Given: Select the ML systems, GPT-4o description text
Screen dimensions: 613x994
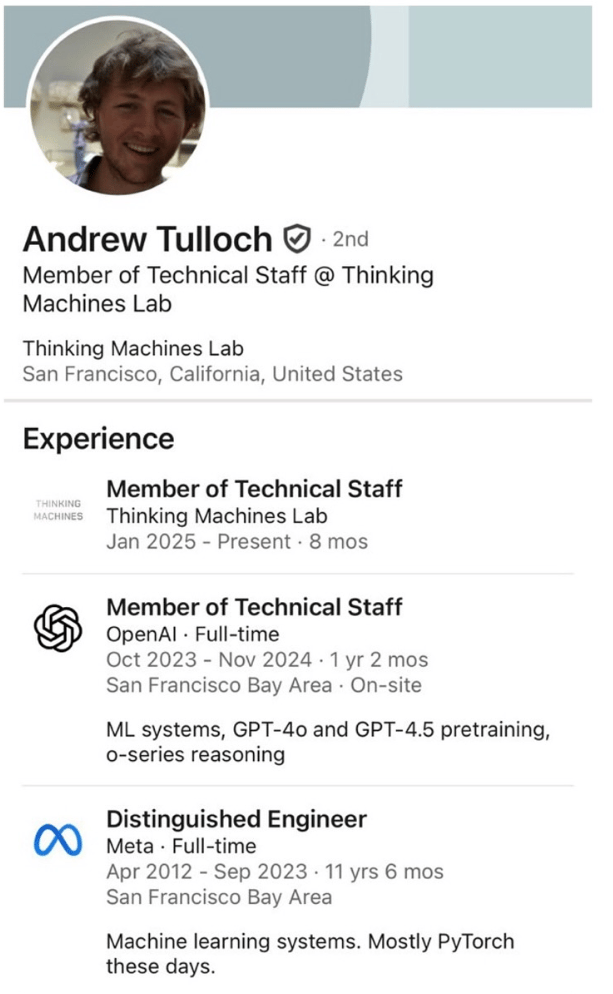Looking at the screenshot, I should coord(328,742).
